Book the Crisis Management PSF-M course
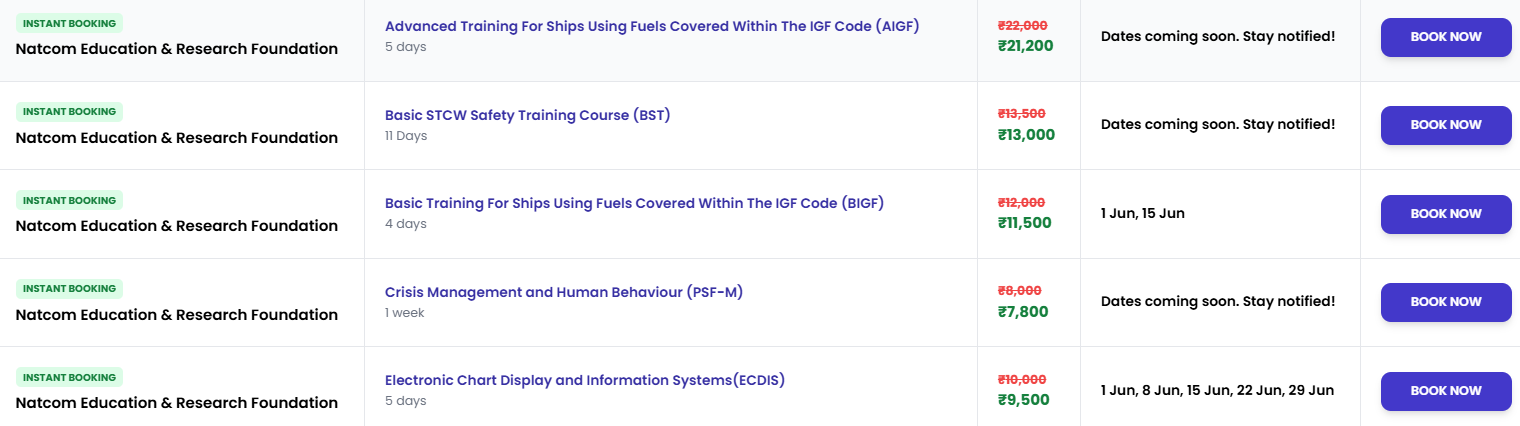The height and width of the screenshot is (426, 1520). [1446, 302]
